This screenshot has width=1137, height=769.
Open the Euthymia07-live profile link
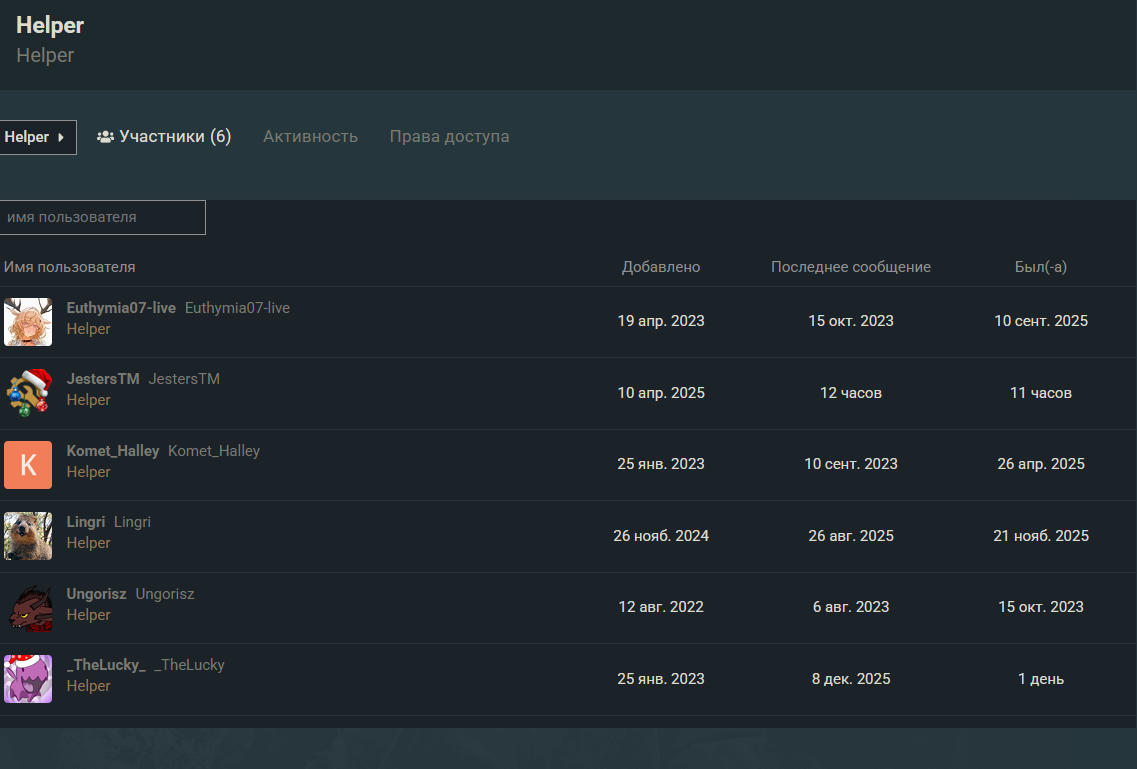(121, 308)
